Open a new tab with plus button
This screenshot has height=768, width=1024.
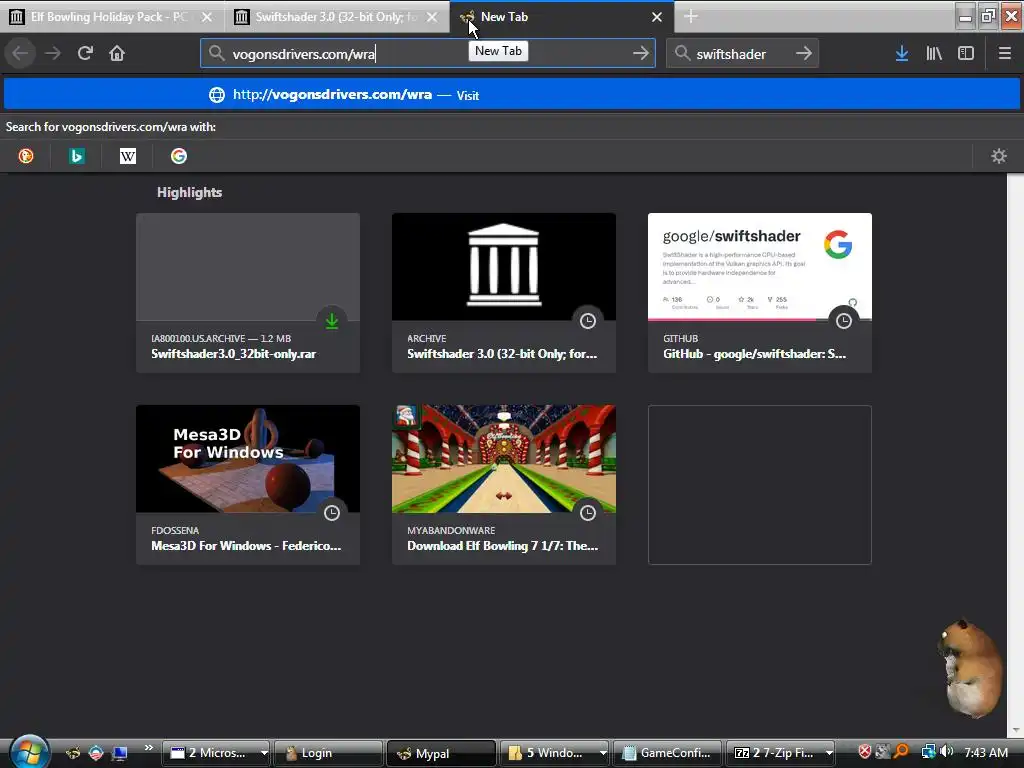coord(691,17)
